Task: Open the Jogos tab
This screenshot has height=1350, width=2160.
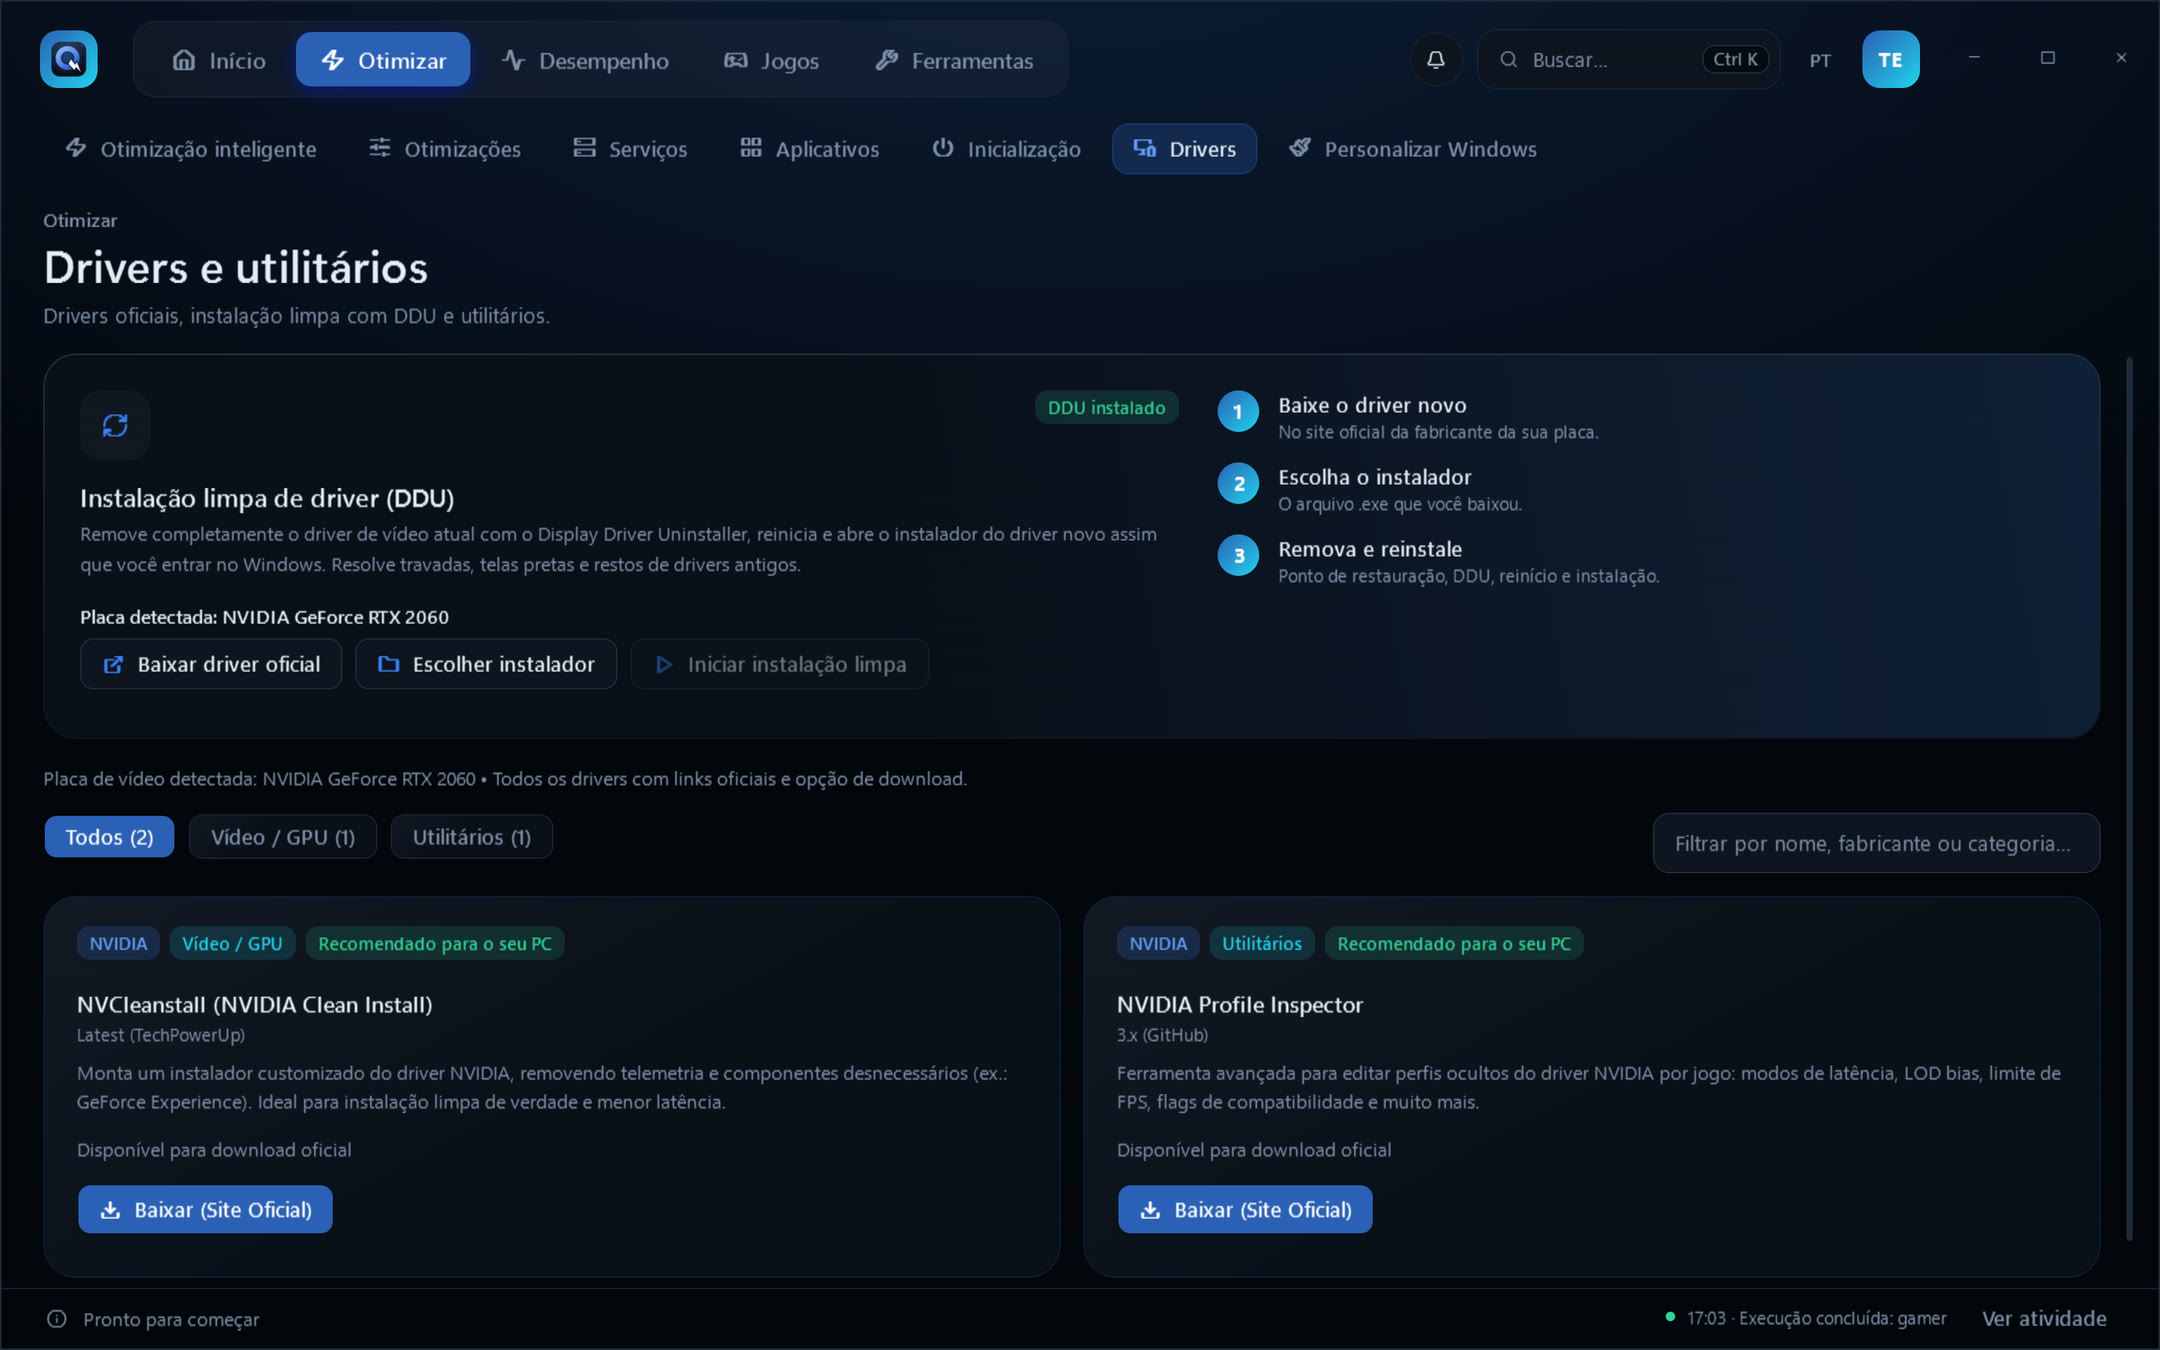Action: point(771,60)
